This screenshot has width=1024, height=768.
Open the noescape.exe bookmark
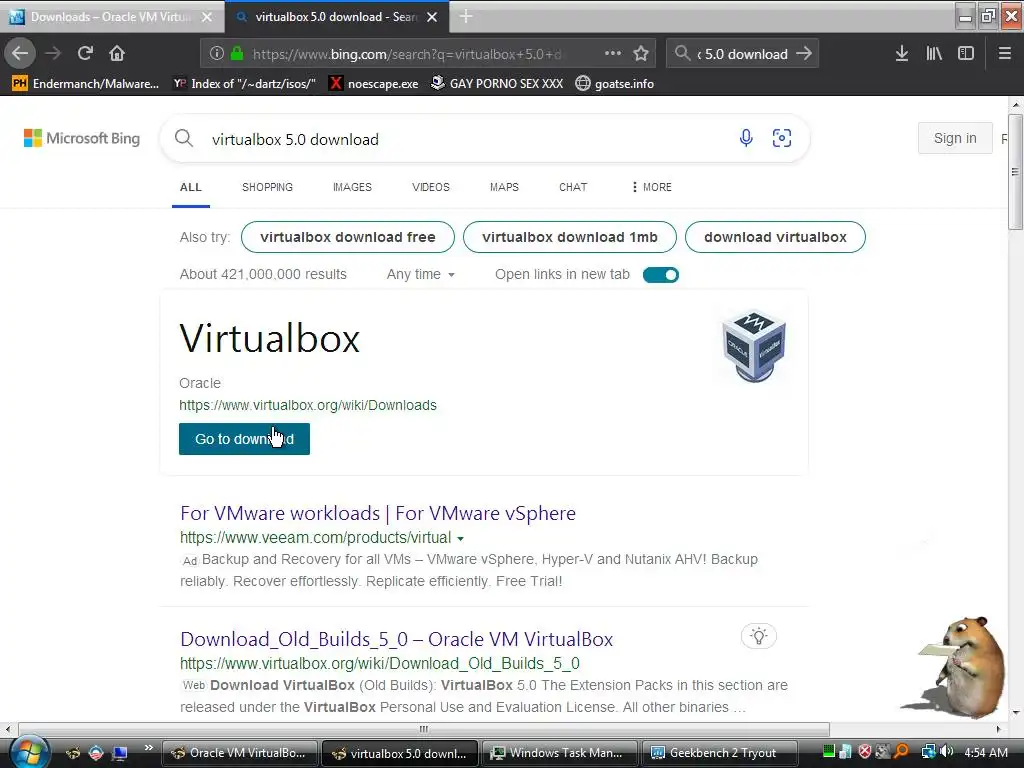374,84
